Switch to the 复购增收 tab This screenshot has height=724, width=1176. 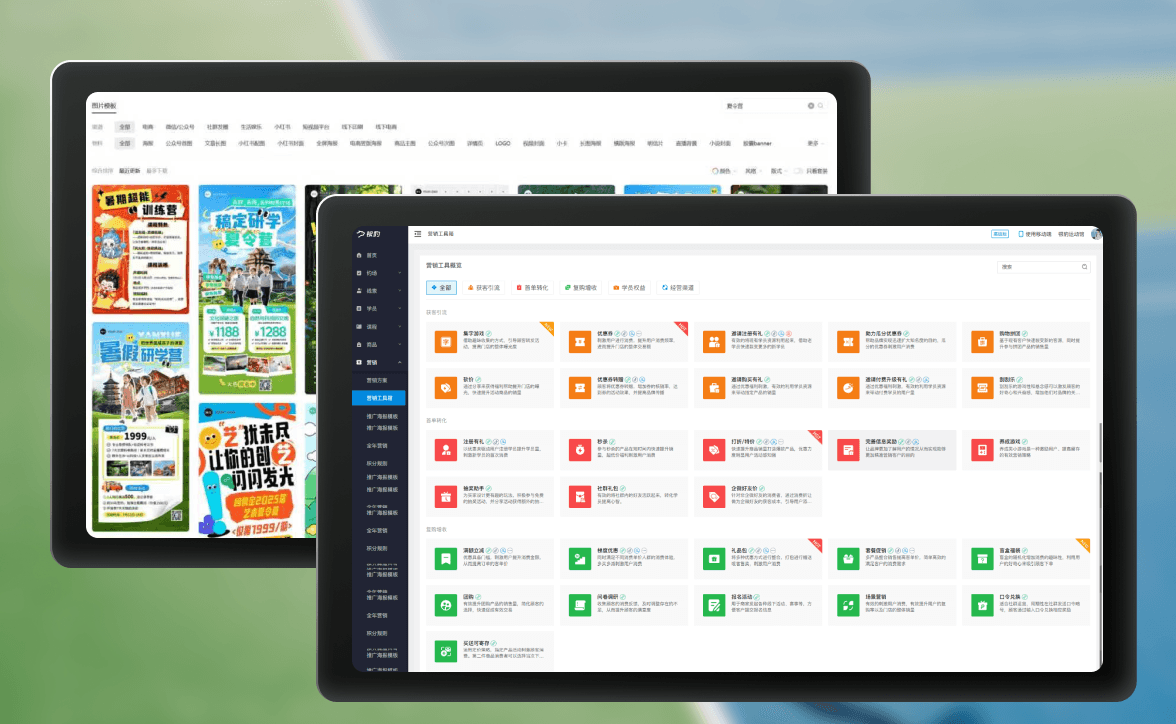pyautogui.click(x=580, y=287)
